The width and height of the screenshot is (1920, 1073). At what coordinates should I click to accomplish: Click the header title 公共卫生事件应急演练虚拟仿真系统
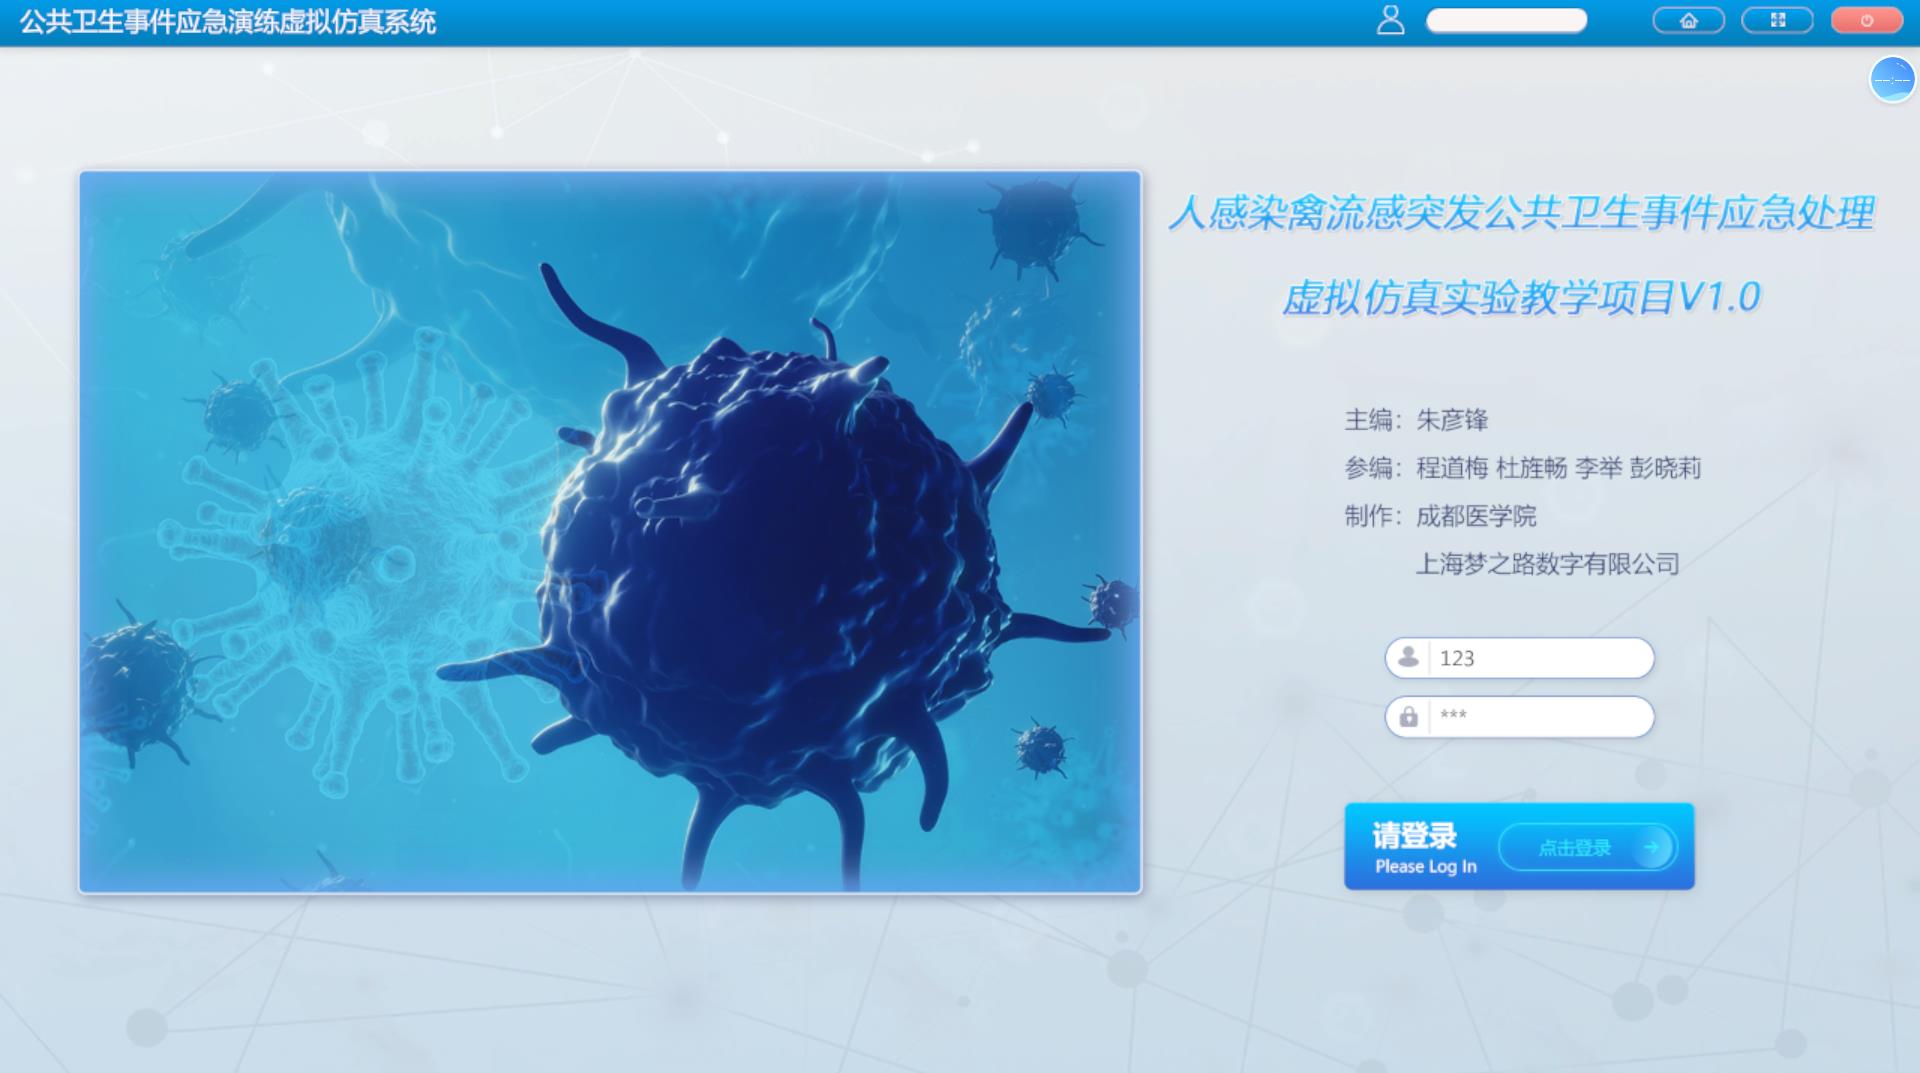point(228,21)
